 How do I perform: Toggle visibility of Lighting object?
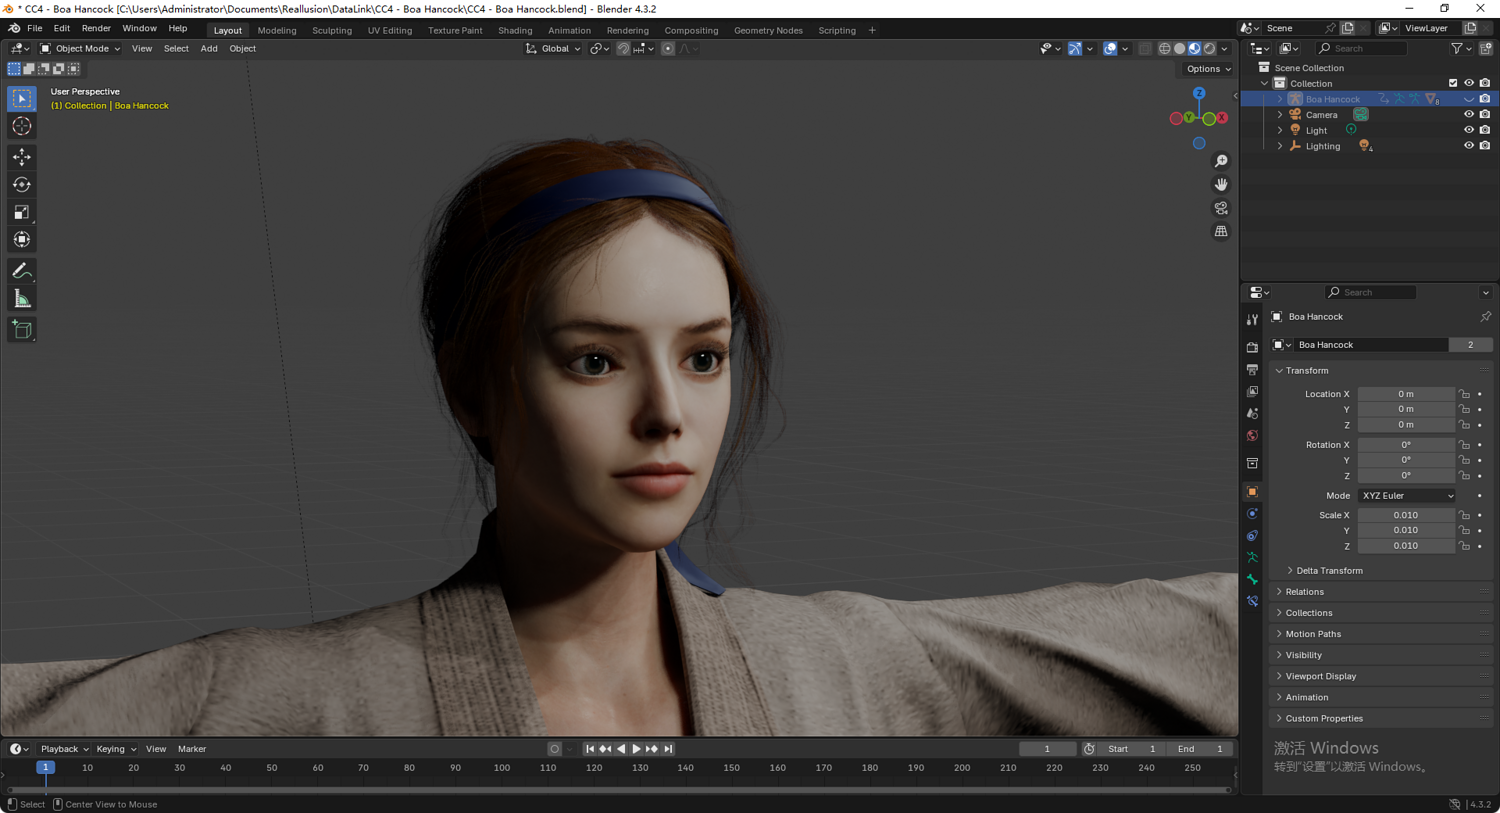click(x=1468, y=146)
